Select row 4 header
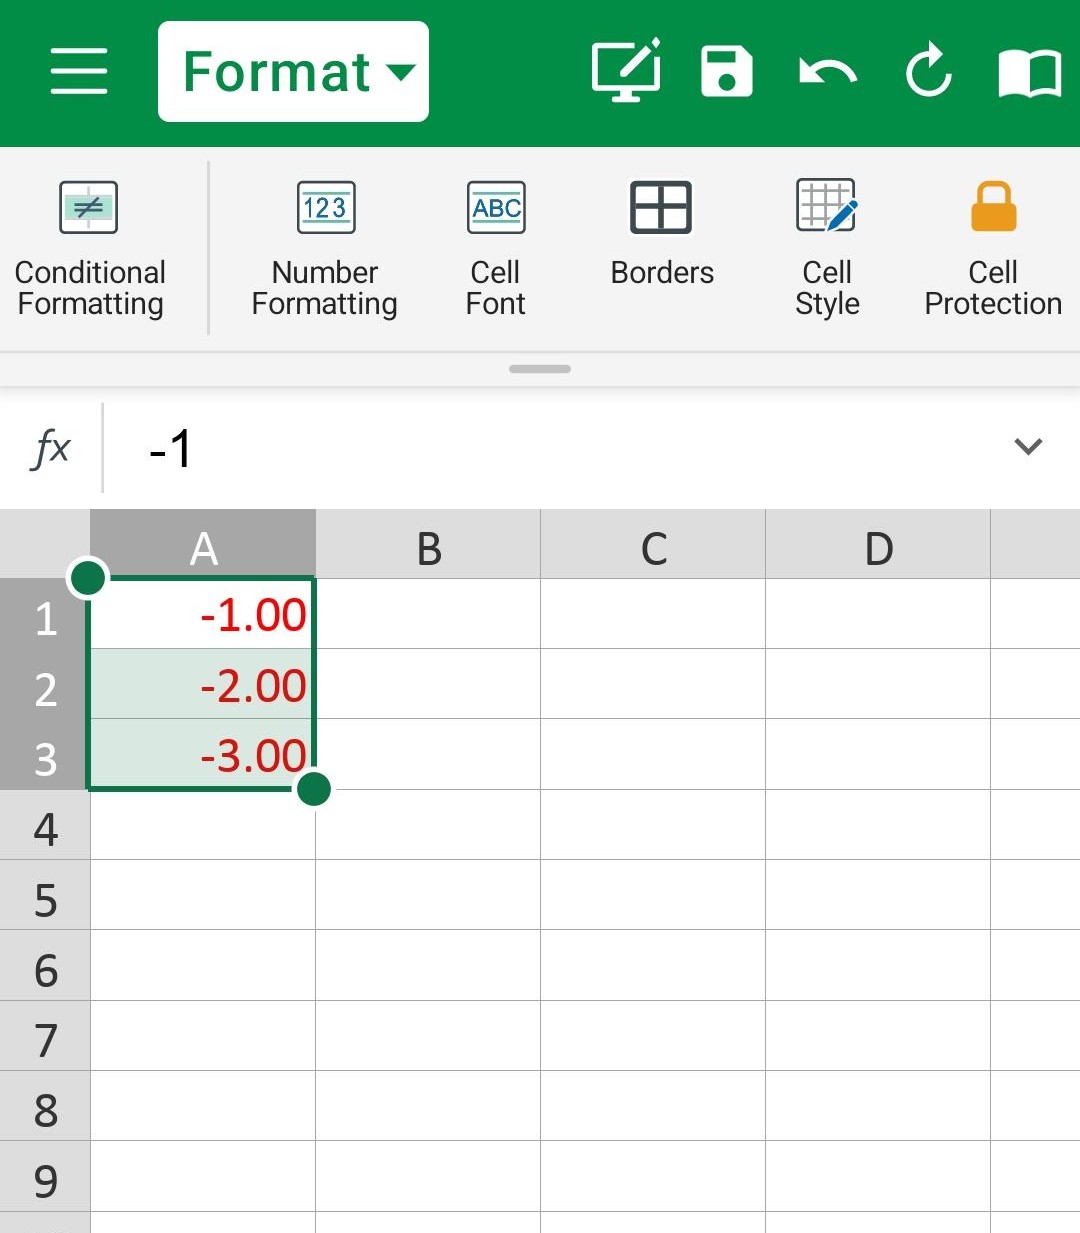This screenshot has width=1080, height=1233. (45, 825)
